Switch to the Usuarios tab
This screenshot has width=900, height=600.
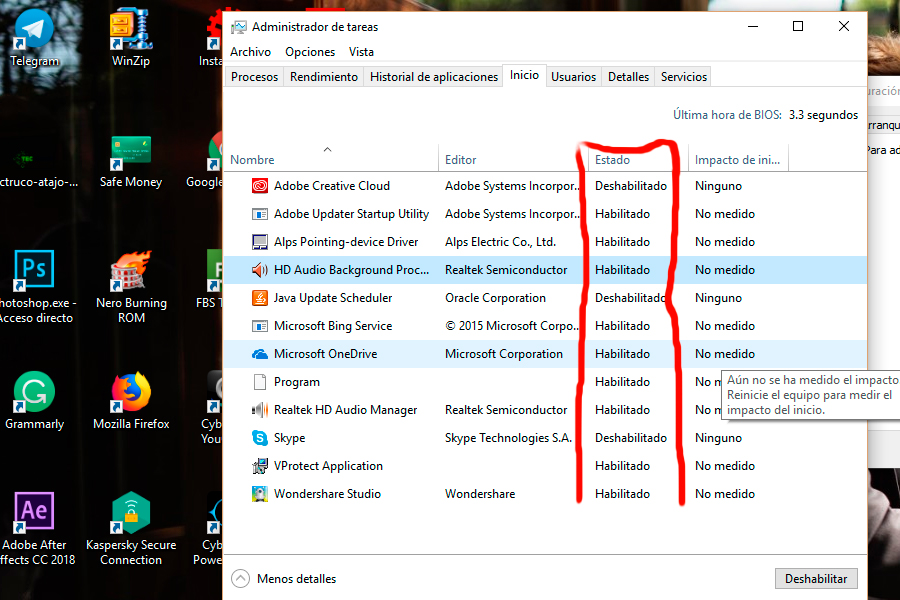click(573, 75)
